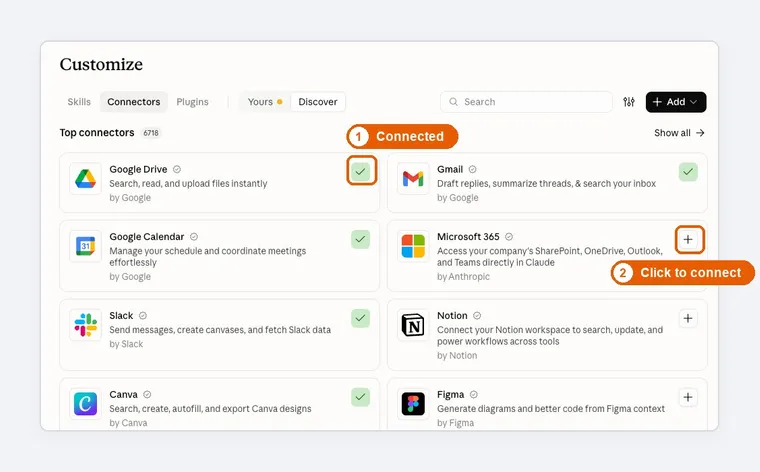Toggle the Slack connected checkmark
This screenshot has width=760, height=472.
click(361, 318)
